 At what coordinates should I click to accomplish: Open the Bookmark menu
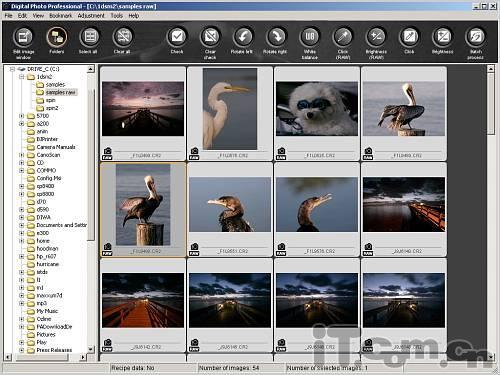pyautogui.click(x=61, y=16)
